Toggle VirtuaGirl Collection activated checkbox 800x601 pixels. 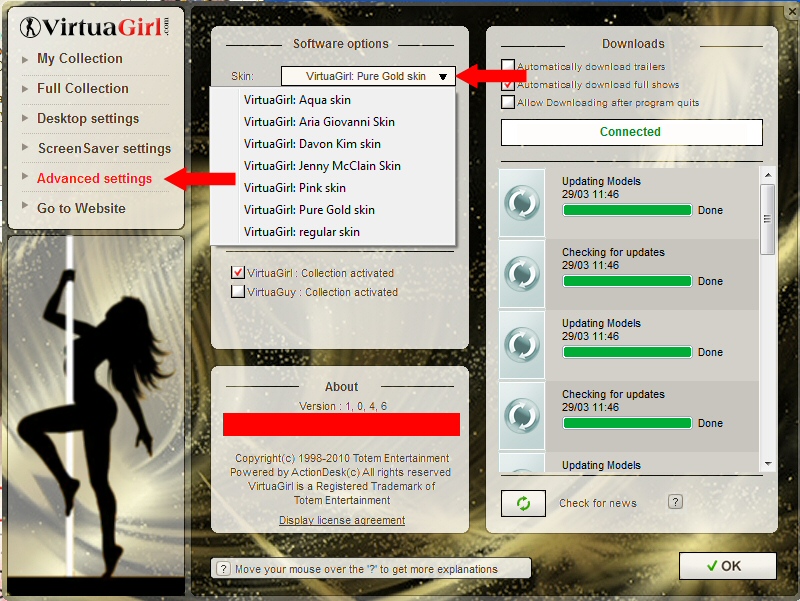tap(238, 272)
